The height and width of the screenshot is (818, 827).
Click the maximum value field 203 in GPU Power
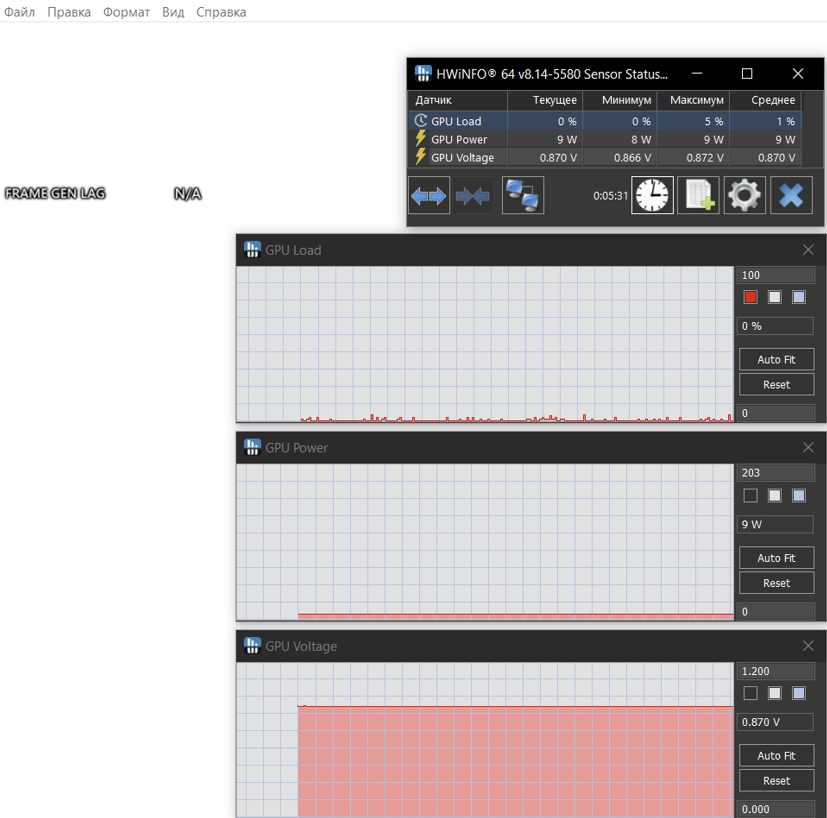click(x=776, y=473)
